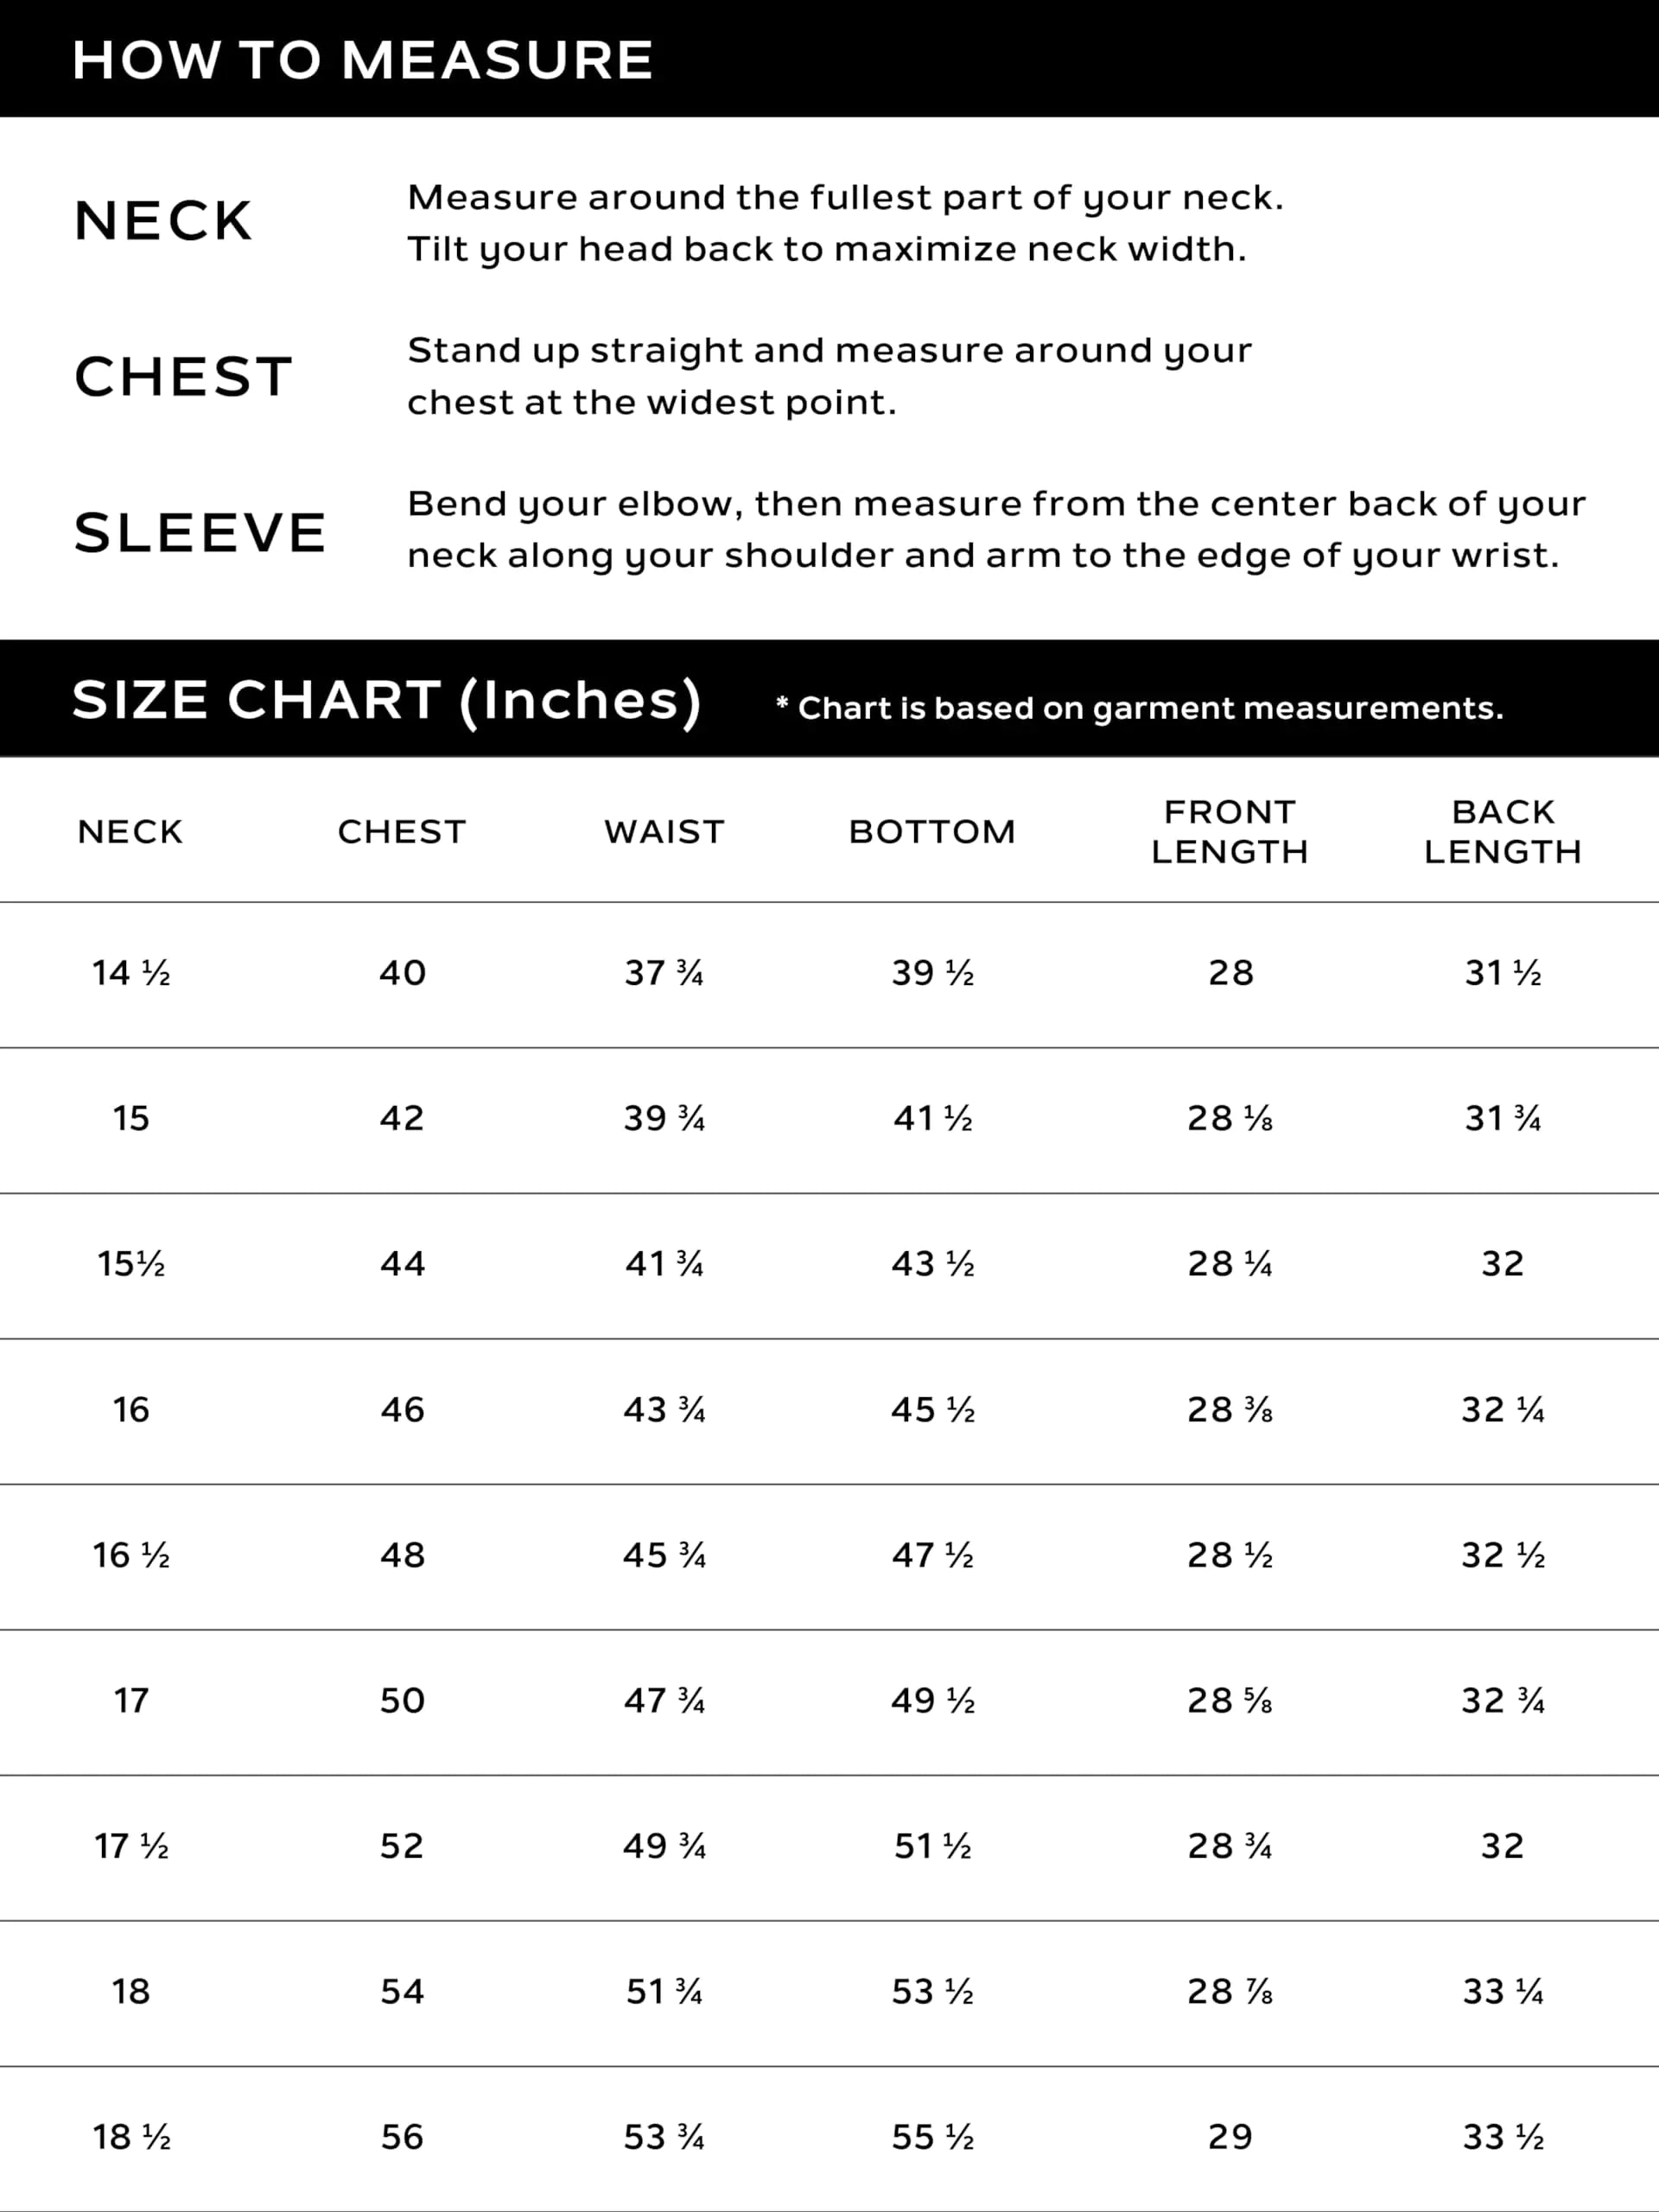Select the BACK LENGTH column header
Image resolution: width=1659 pixels, height=2212 pixels.
1502,832
